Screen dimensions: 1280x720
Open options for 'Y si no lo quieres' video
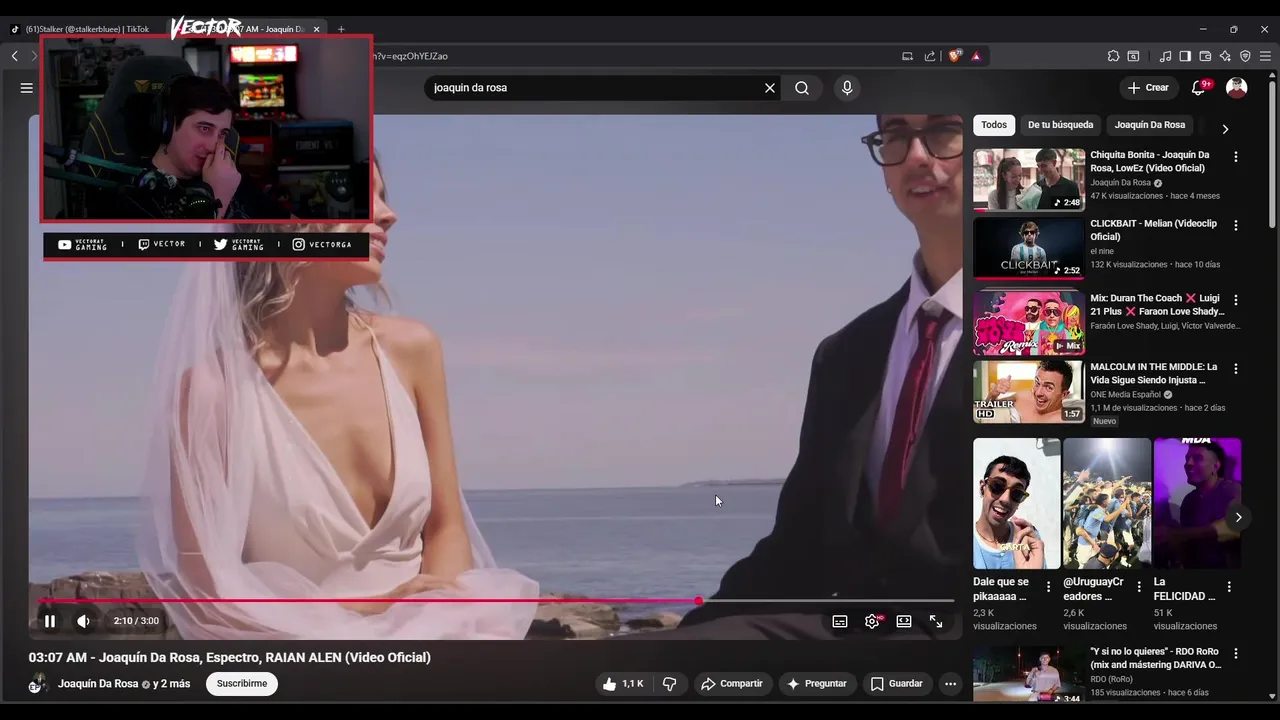[x=1236, y=654]
